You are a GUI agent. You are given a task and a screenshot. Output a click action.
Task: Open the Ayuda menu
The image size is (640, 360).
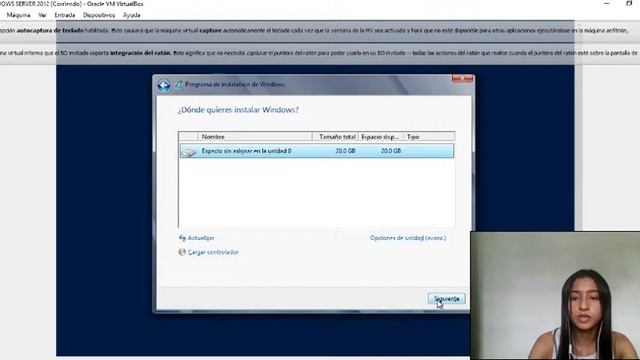[x=131, y=15]
